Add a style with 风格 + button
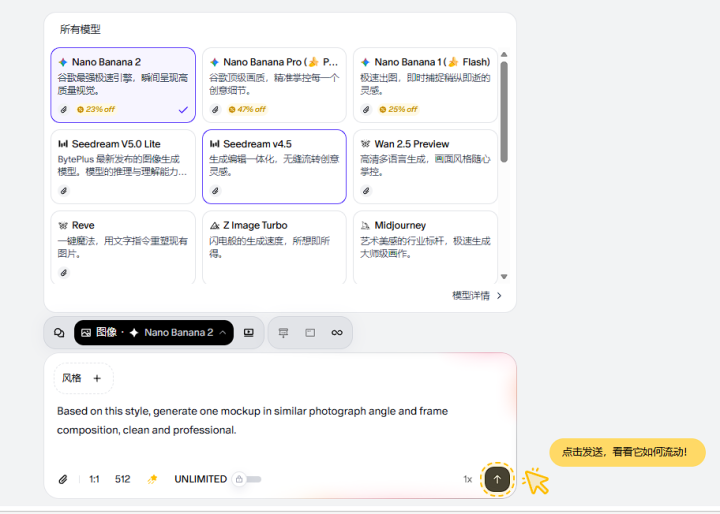 click(84, 378)
